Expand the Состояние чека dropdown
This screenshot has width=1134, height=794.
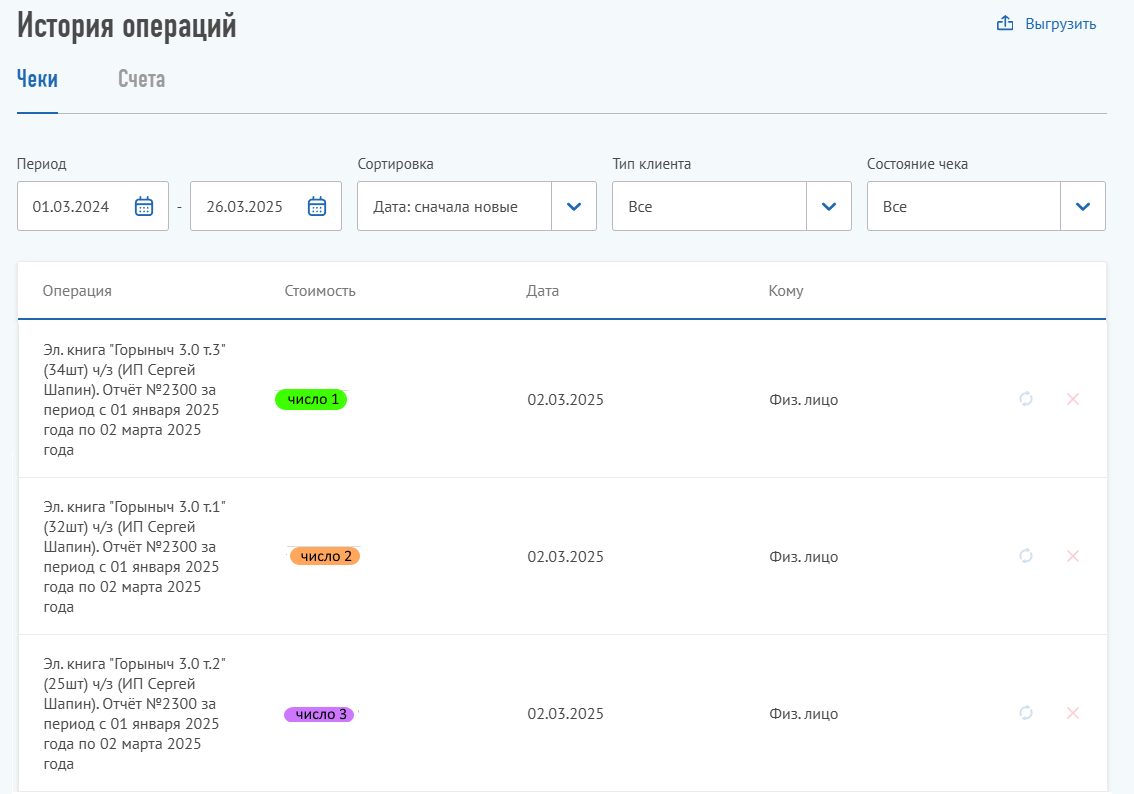(x=1082, y=207)
